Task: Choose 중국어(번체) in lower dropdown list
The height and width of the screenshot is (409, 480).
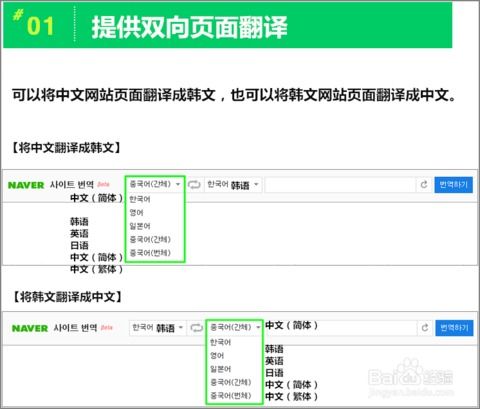Action: 231,396
